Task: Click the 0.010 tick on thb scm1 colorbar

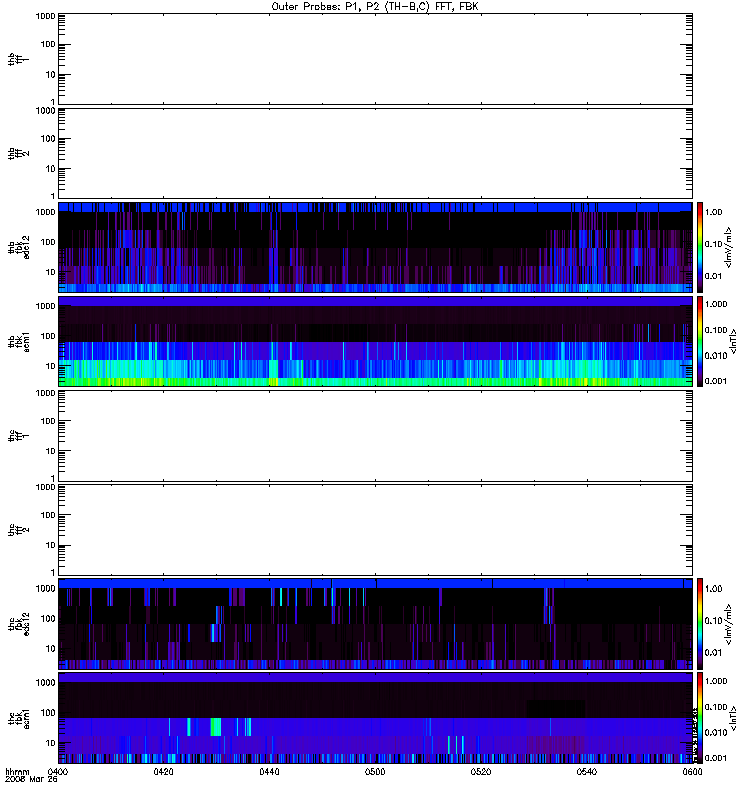Action: tap(716, 356)
